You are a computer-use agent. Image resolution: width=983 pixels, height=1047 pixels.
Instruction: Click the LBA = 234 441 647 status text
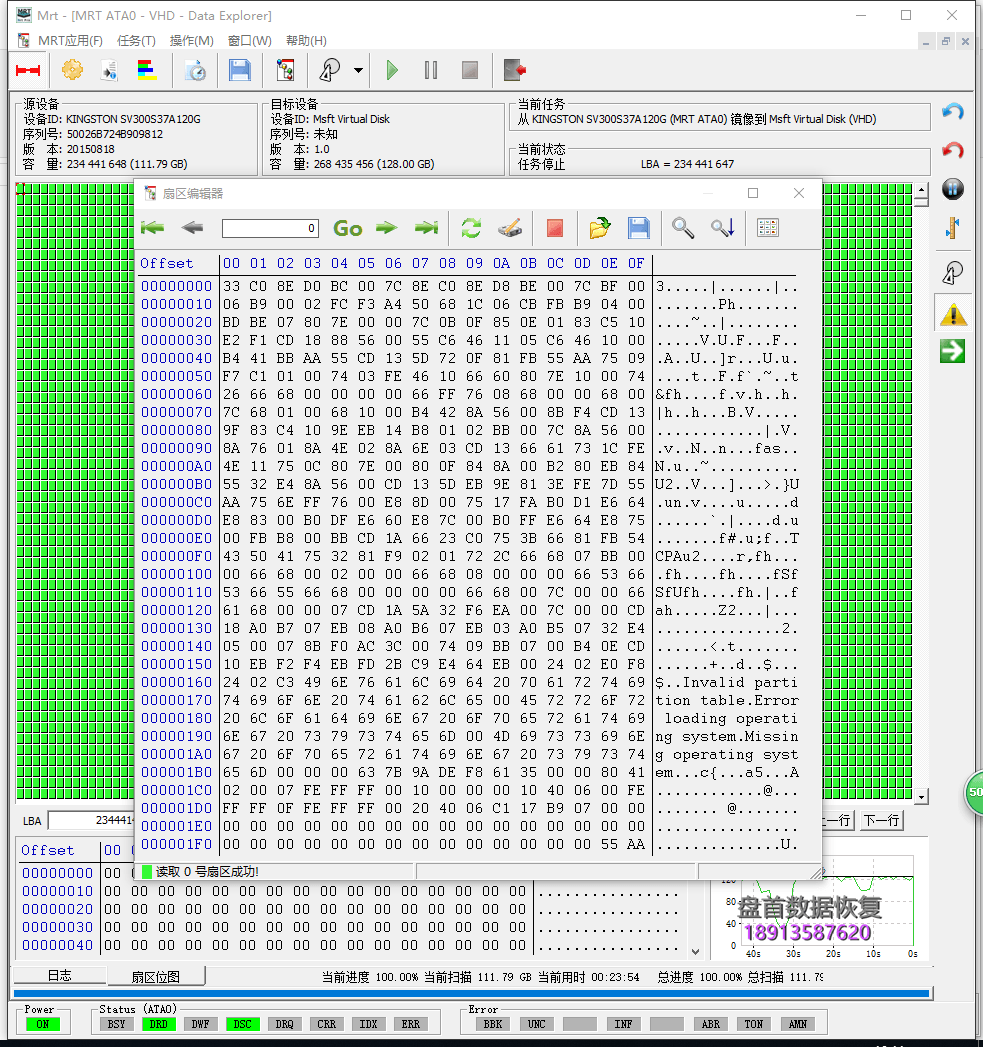pos(687,164)
